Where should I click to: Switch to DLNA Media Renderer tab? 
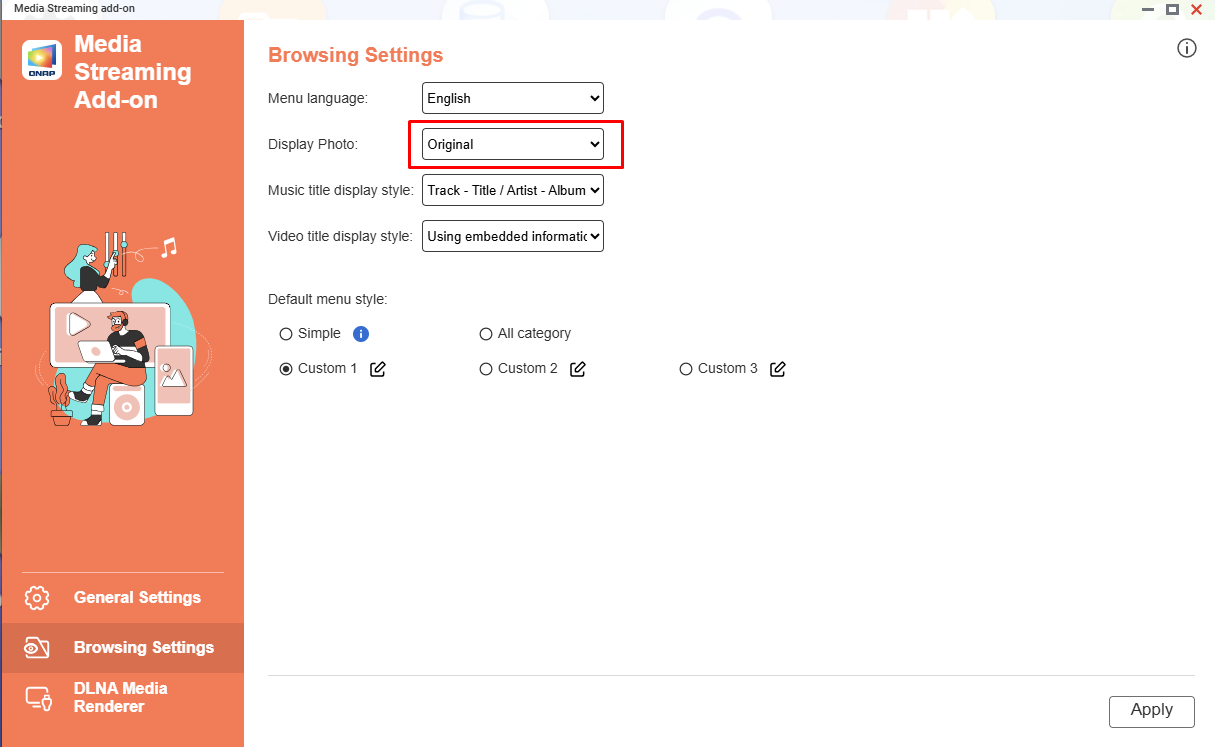pos(122,698)
